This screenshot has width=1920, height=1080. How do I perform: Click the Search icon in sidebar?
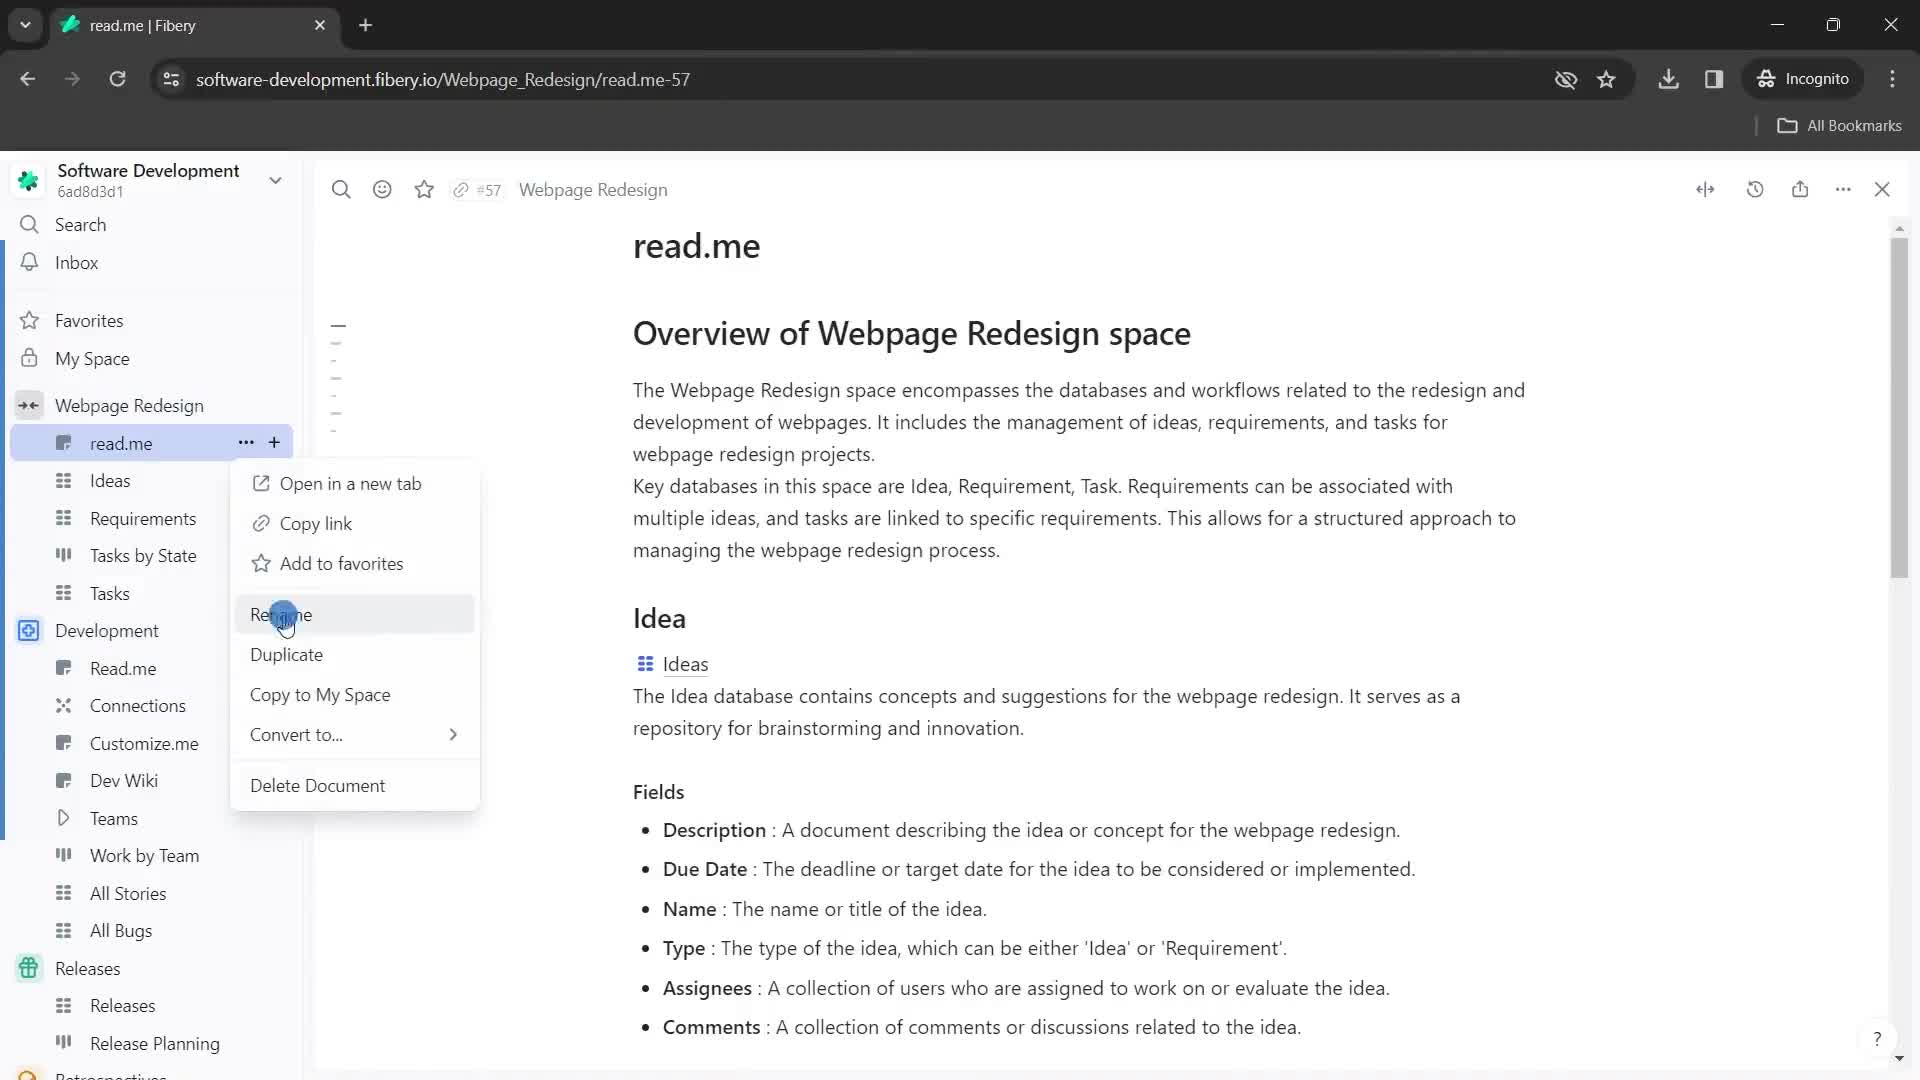click(x=29, y=224)
